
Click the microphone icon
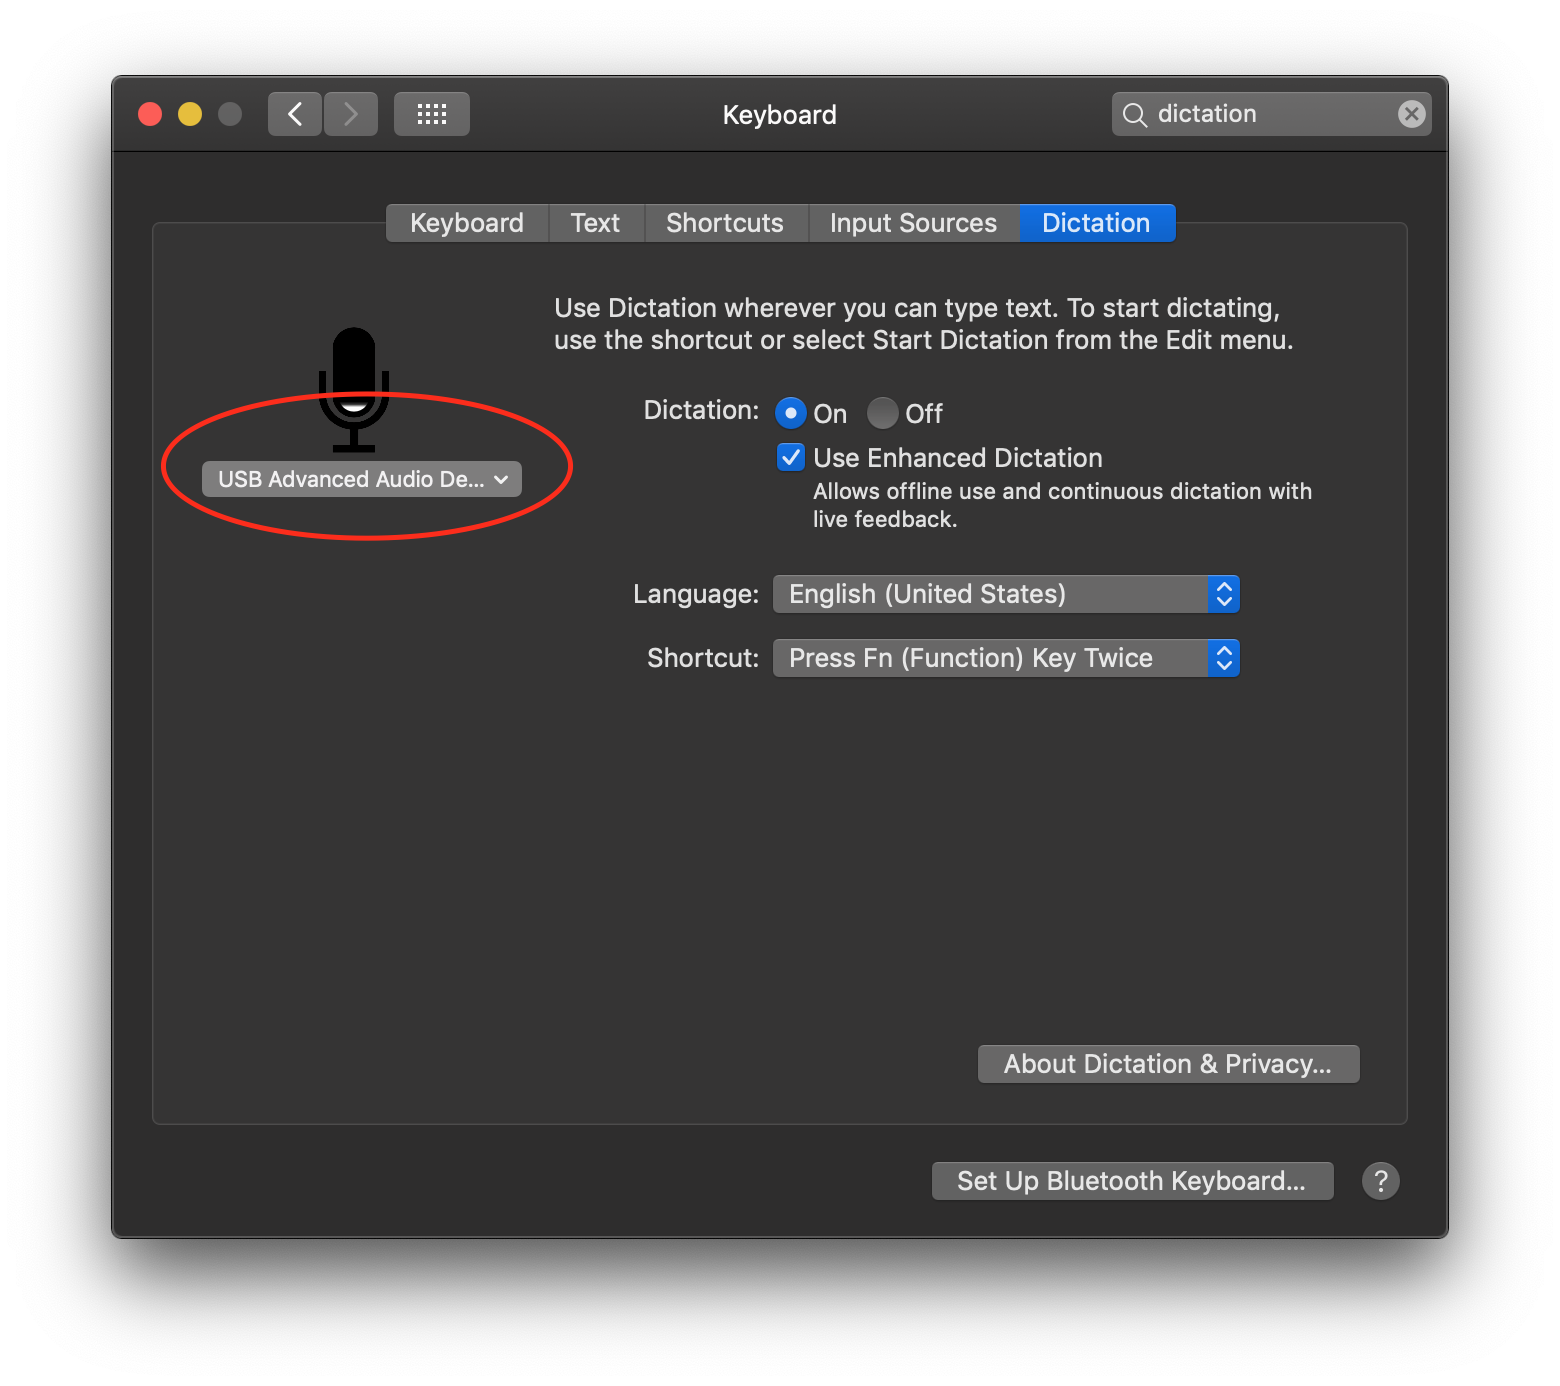[x=354, y=389]
